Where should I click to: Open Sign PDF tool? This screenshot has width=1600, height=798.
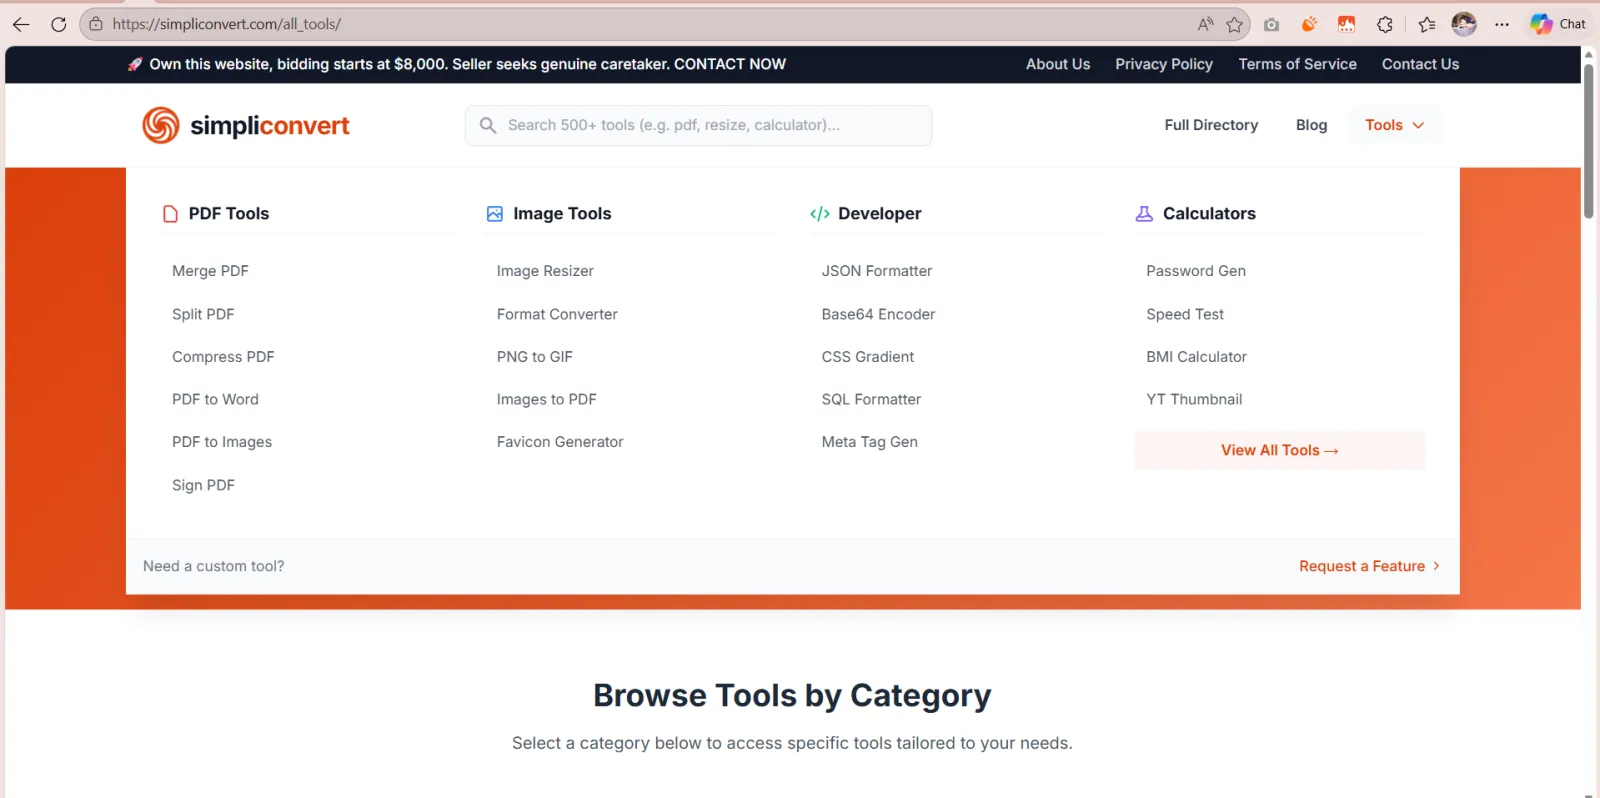(203, 485)
